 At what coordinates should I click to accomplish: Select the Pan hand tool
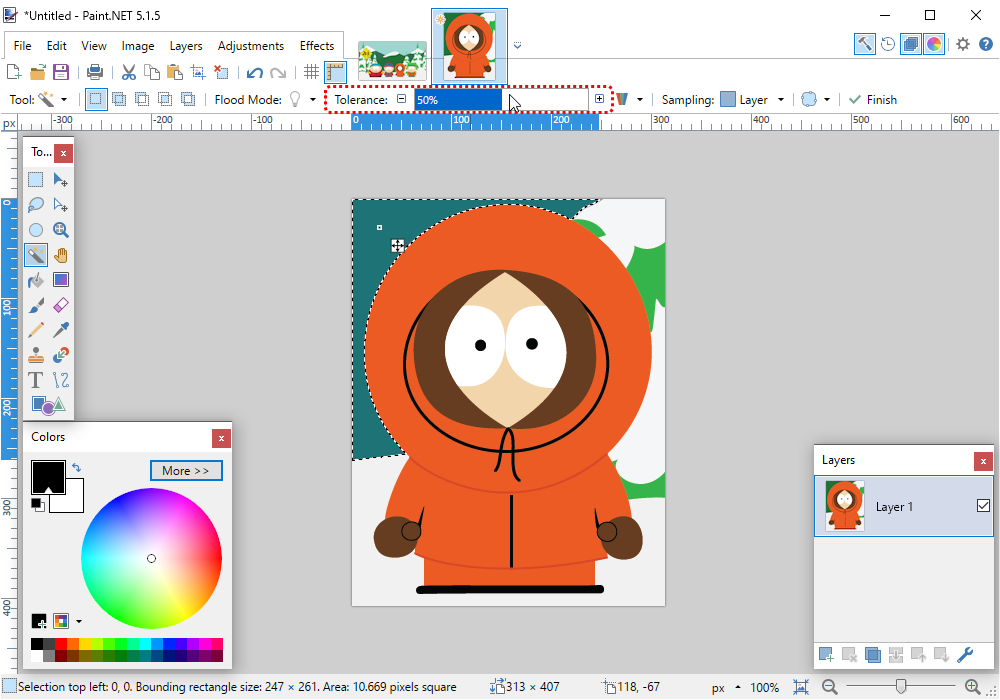point(61,255)
